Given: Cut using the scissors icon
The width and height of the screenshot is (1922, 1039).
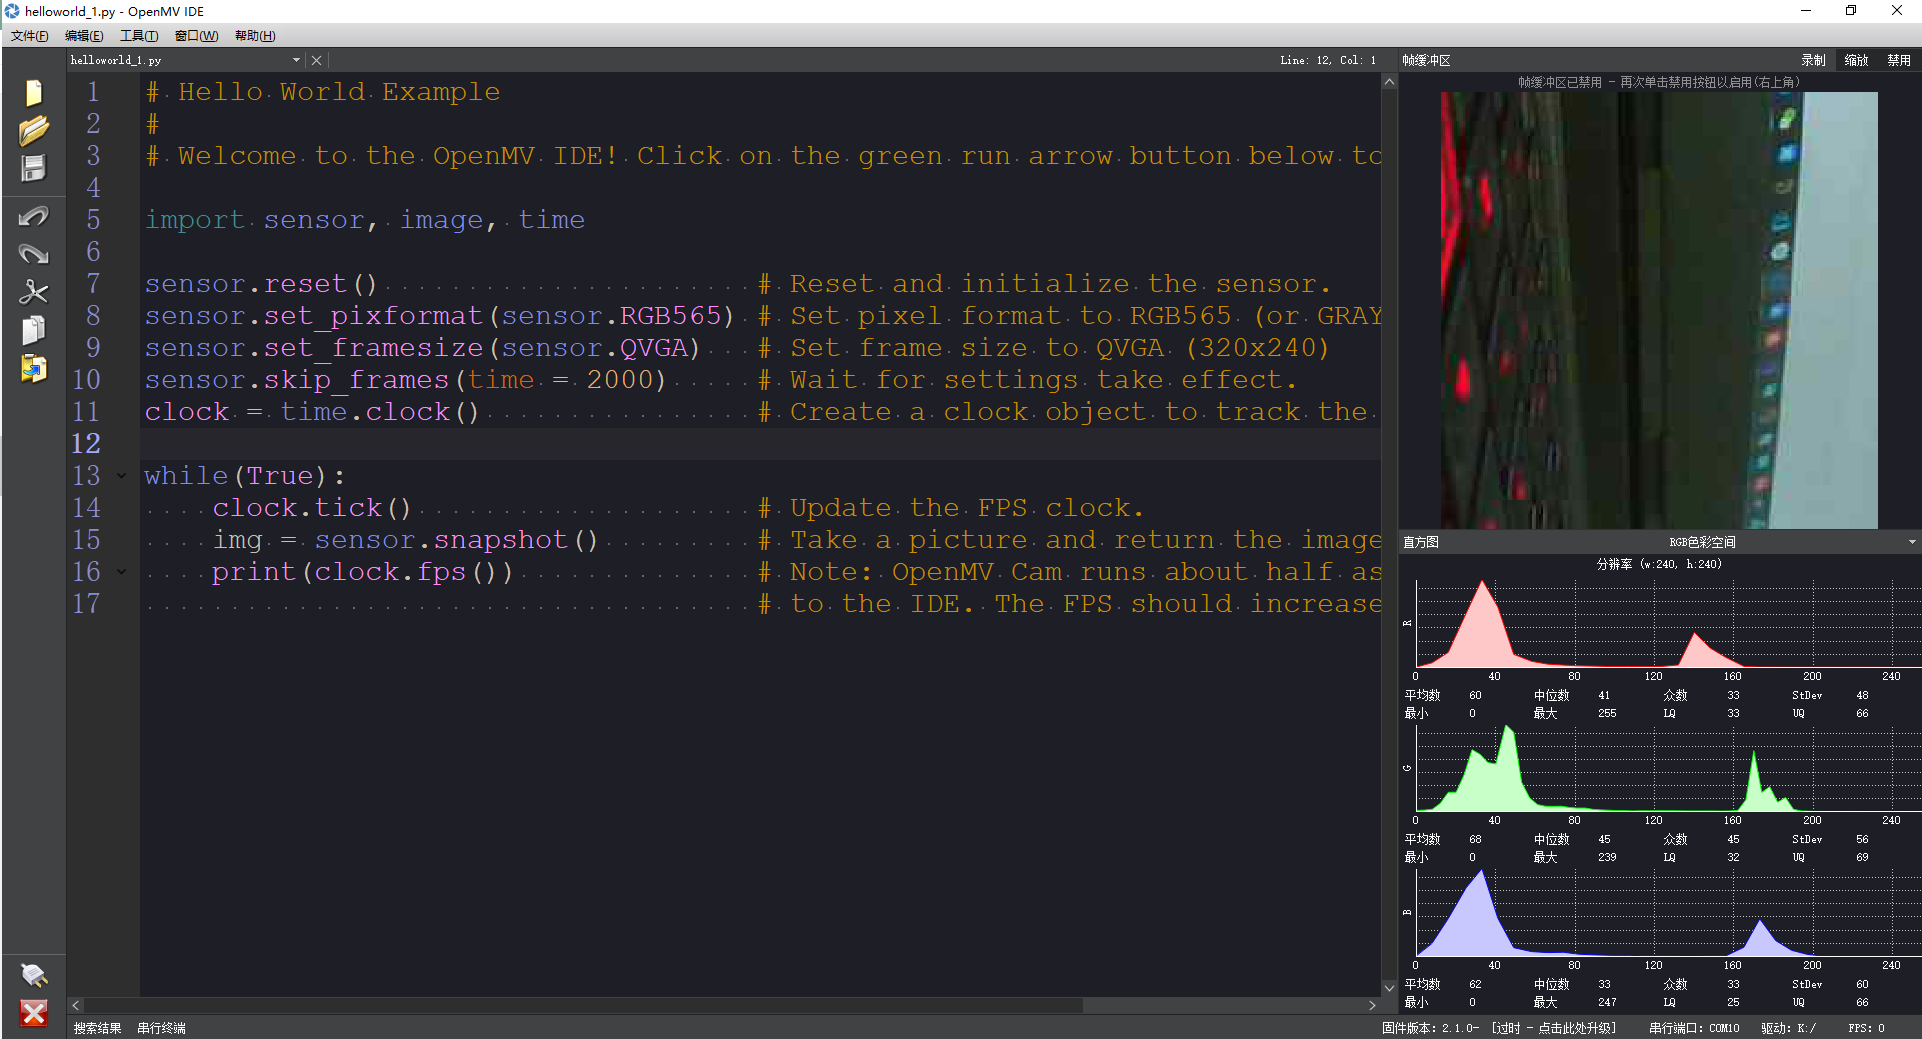Looking at the screenshot, I should (x=34, y=292).
